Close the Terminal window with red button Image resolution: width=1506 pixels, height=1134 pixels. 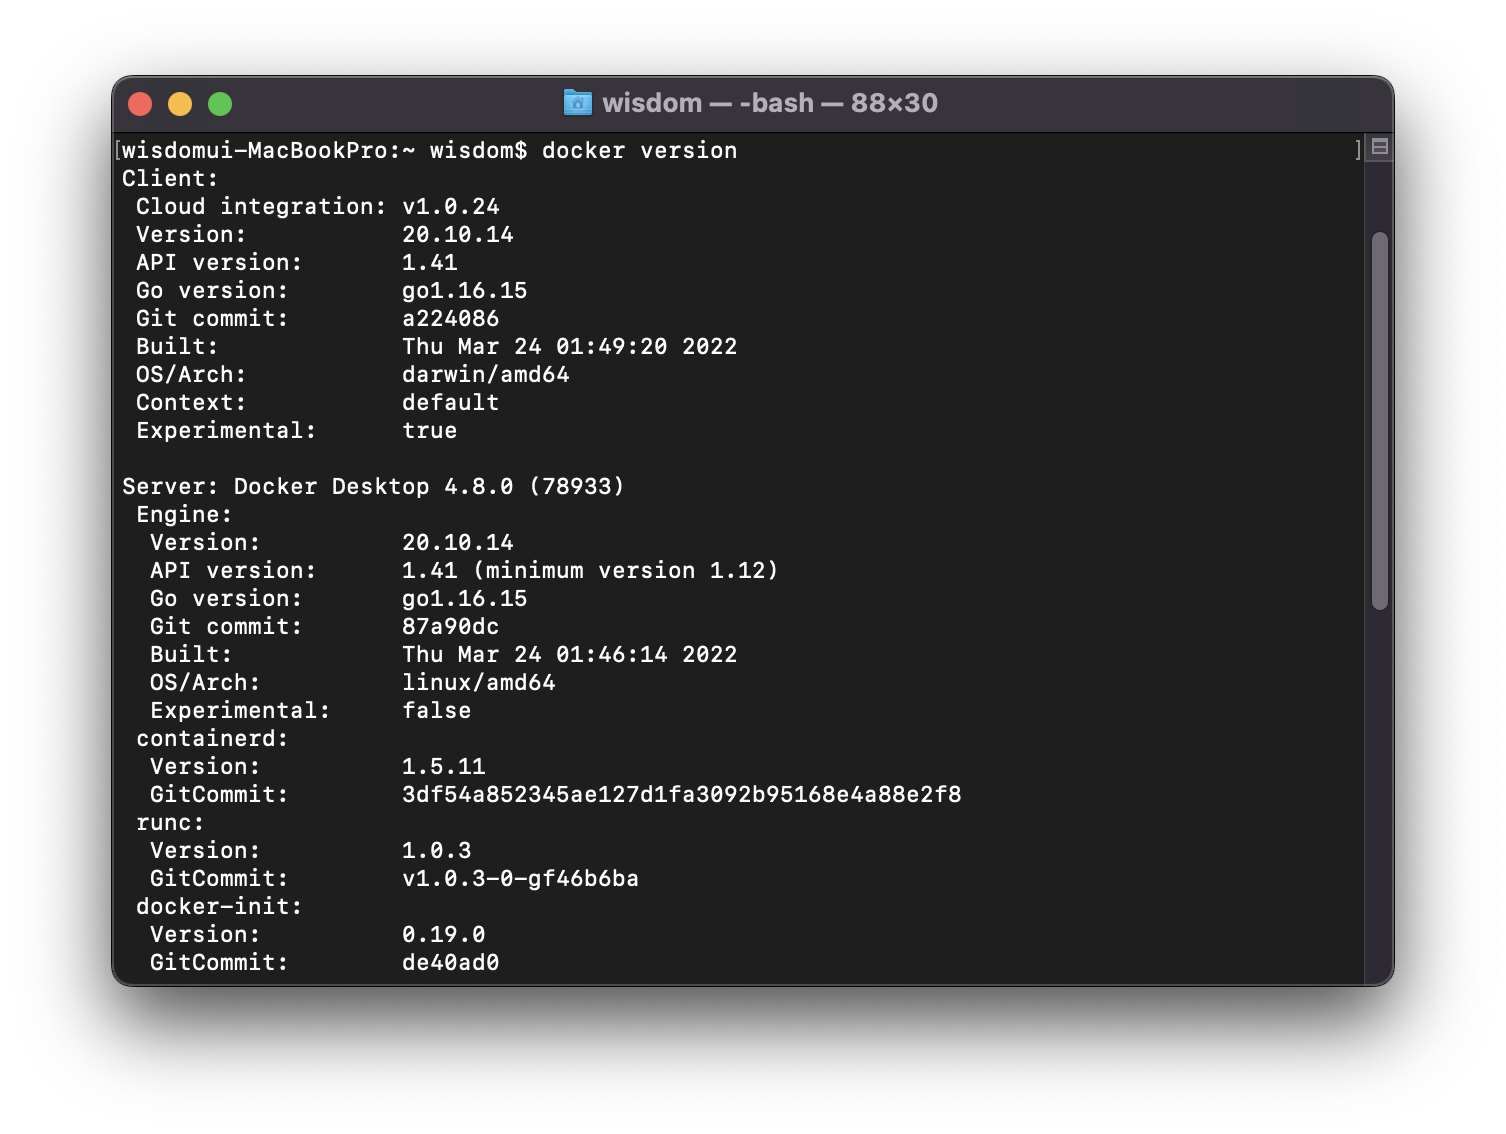(140, 104)
